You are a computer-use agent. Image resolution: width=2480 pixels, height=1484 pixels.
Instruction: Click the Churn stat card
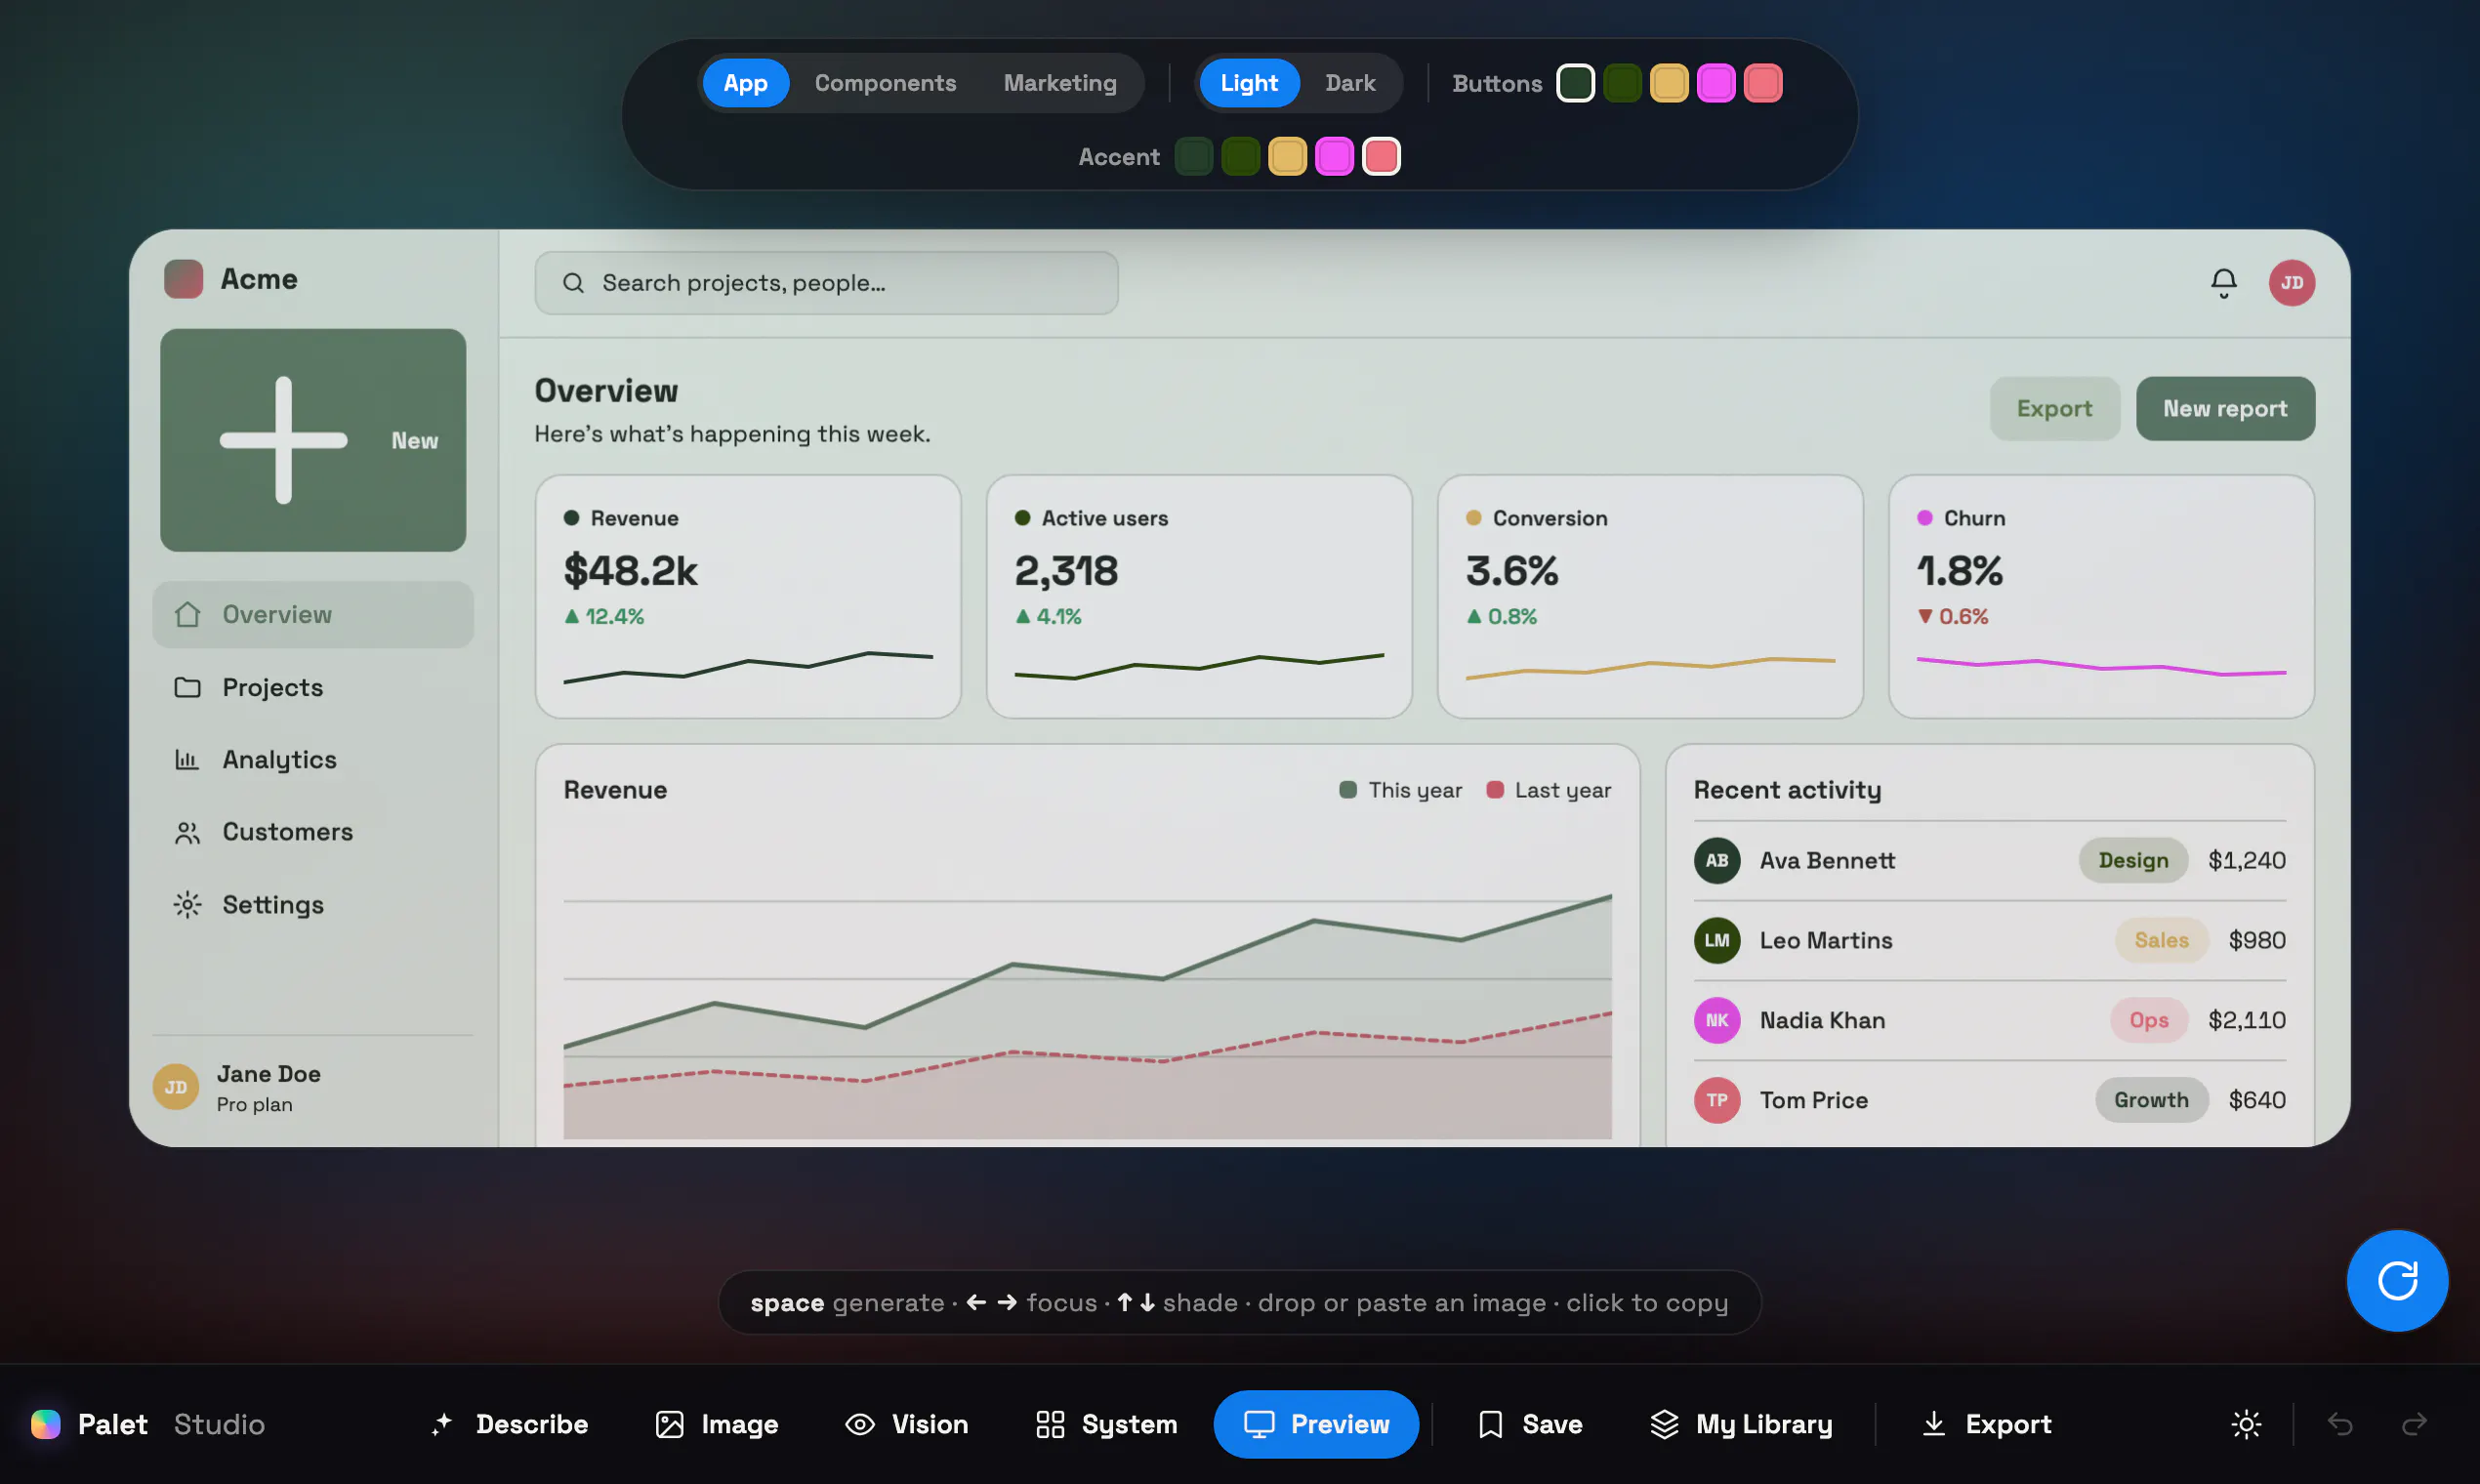2101,597
